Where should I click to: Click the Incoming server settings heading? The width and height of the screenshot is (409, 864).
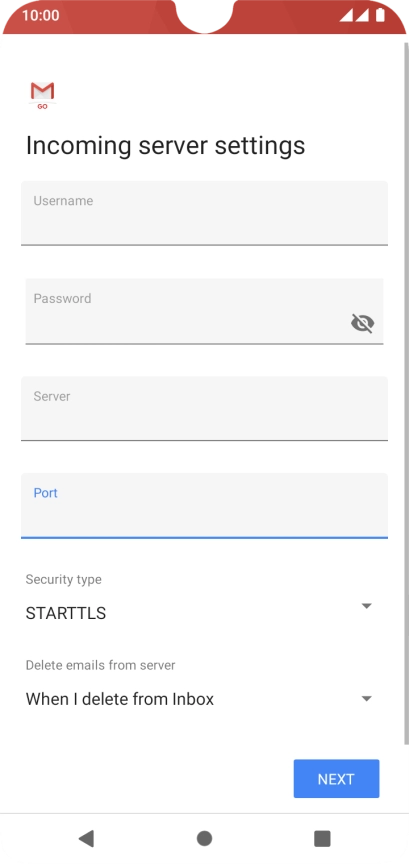[165, 146]
